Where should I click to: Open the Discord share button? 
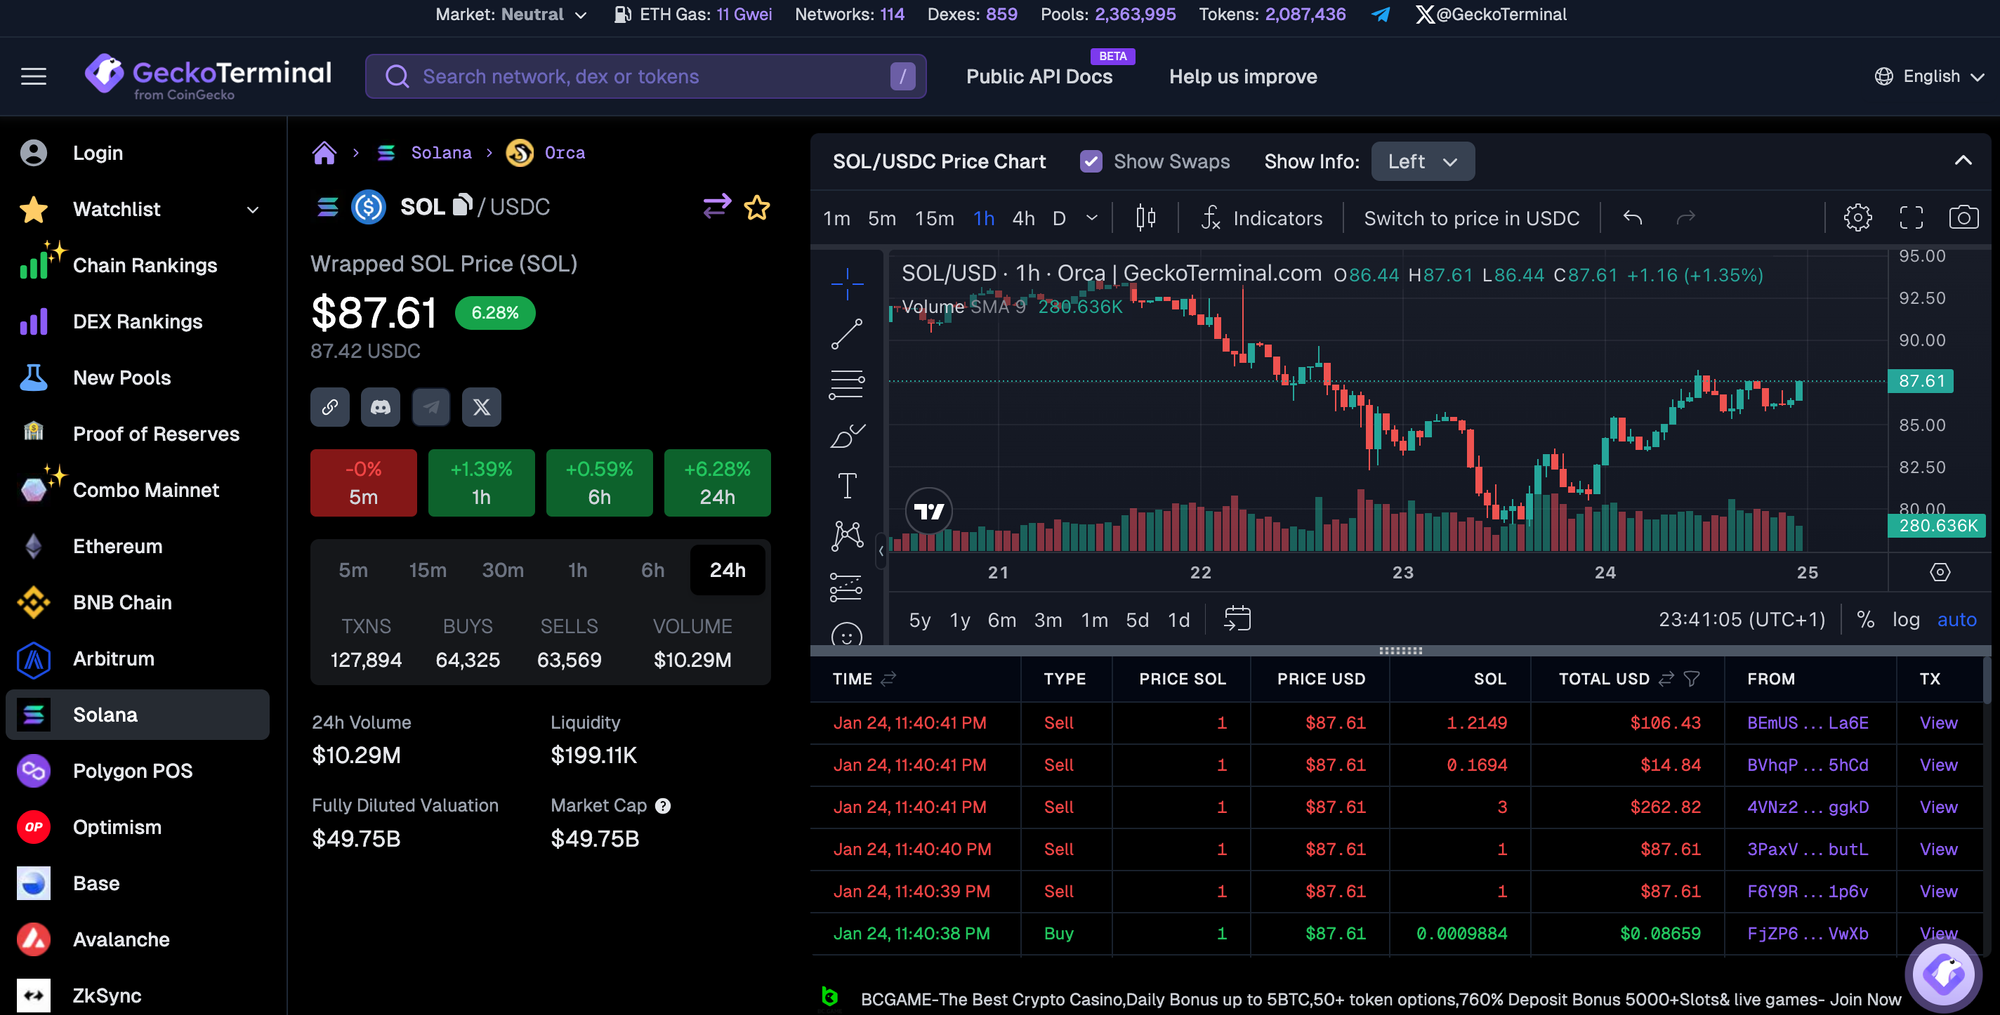tap(381, 407)
